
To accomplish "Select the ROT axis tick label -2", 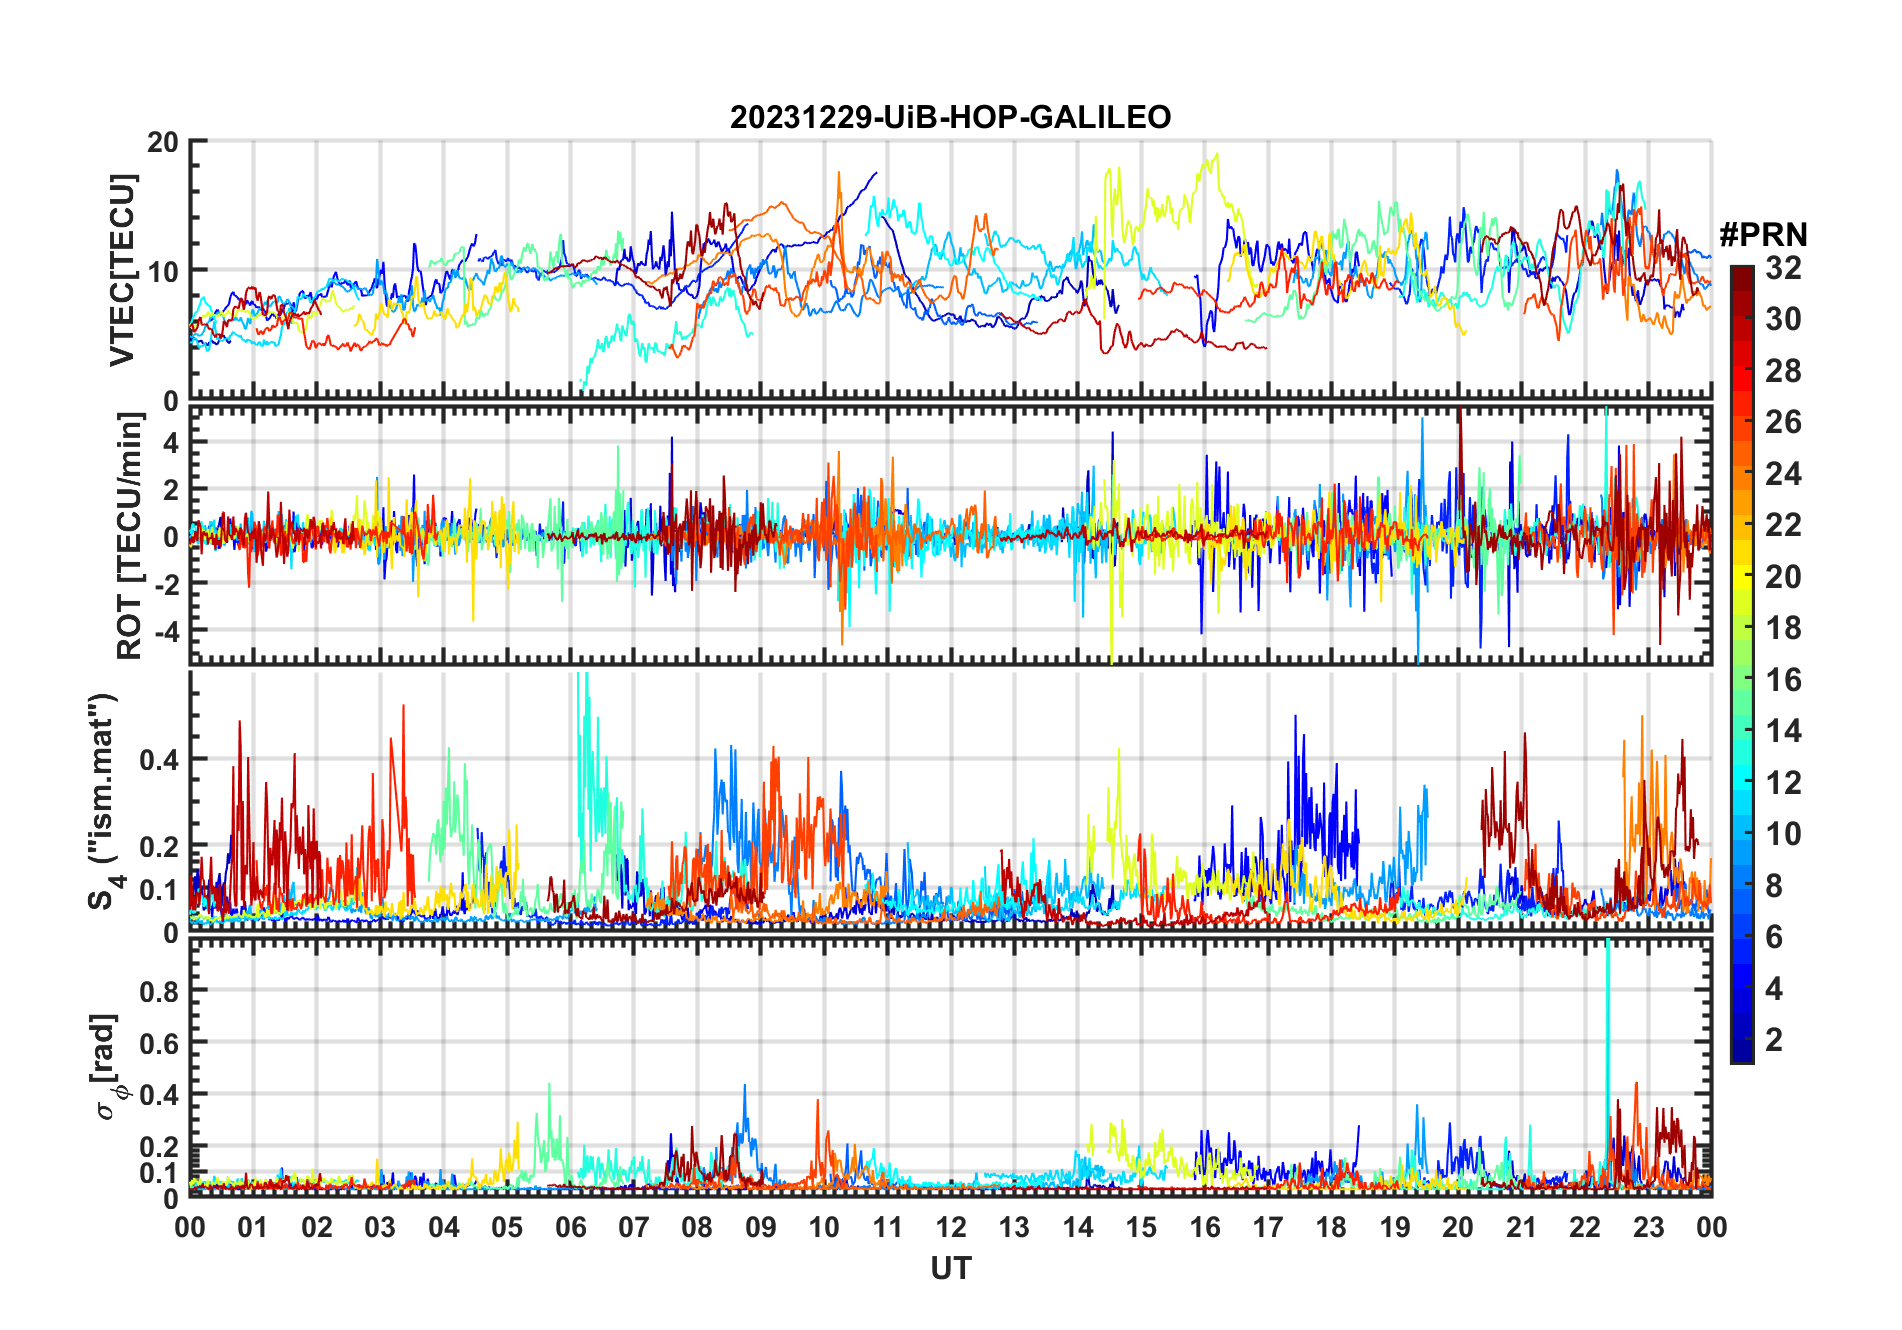I will point(165,583).
